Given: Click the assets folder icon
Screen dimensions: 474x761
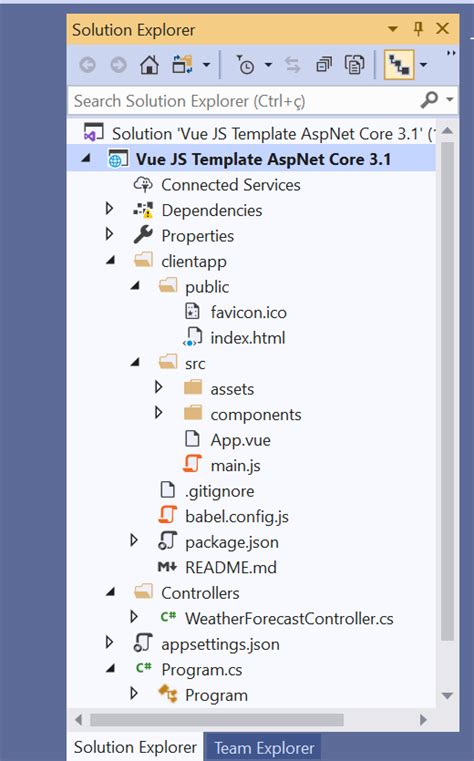Looking at the screenshot, I should [x=193, y=387].
